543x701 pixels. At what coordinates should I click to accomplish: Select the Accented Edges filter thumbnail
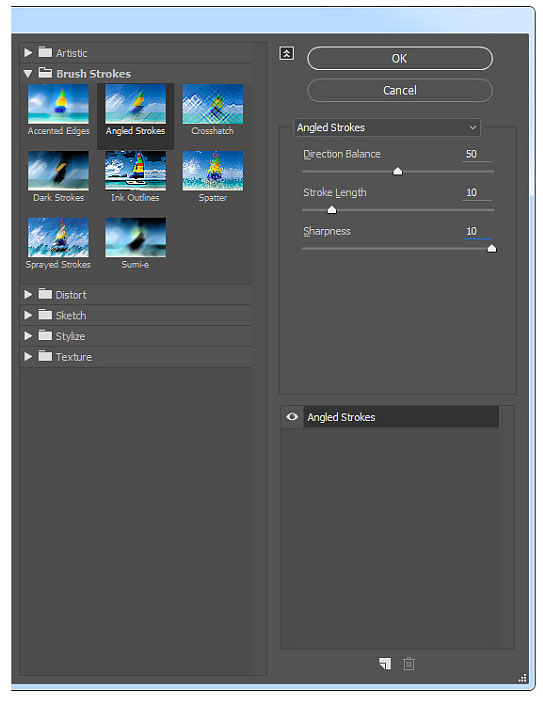pos(58,104)
